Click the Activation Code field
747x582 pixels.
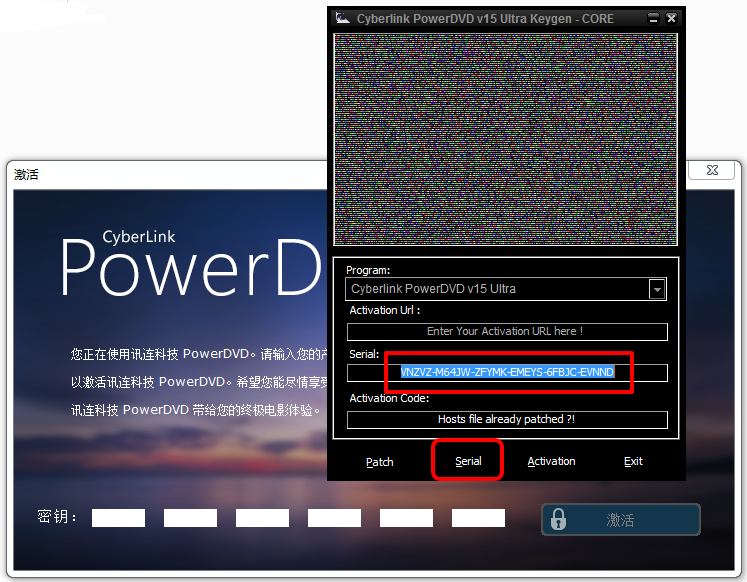tap(507, 420)
